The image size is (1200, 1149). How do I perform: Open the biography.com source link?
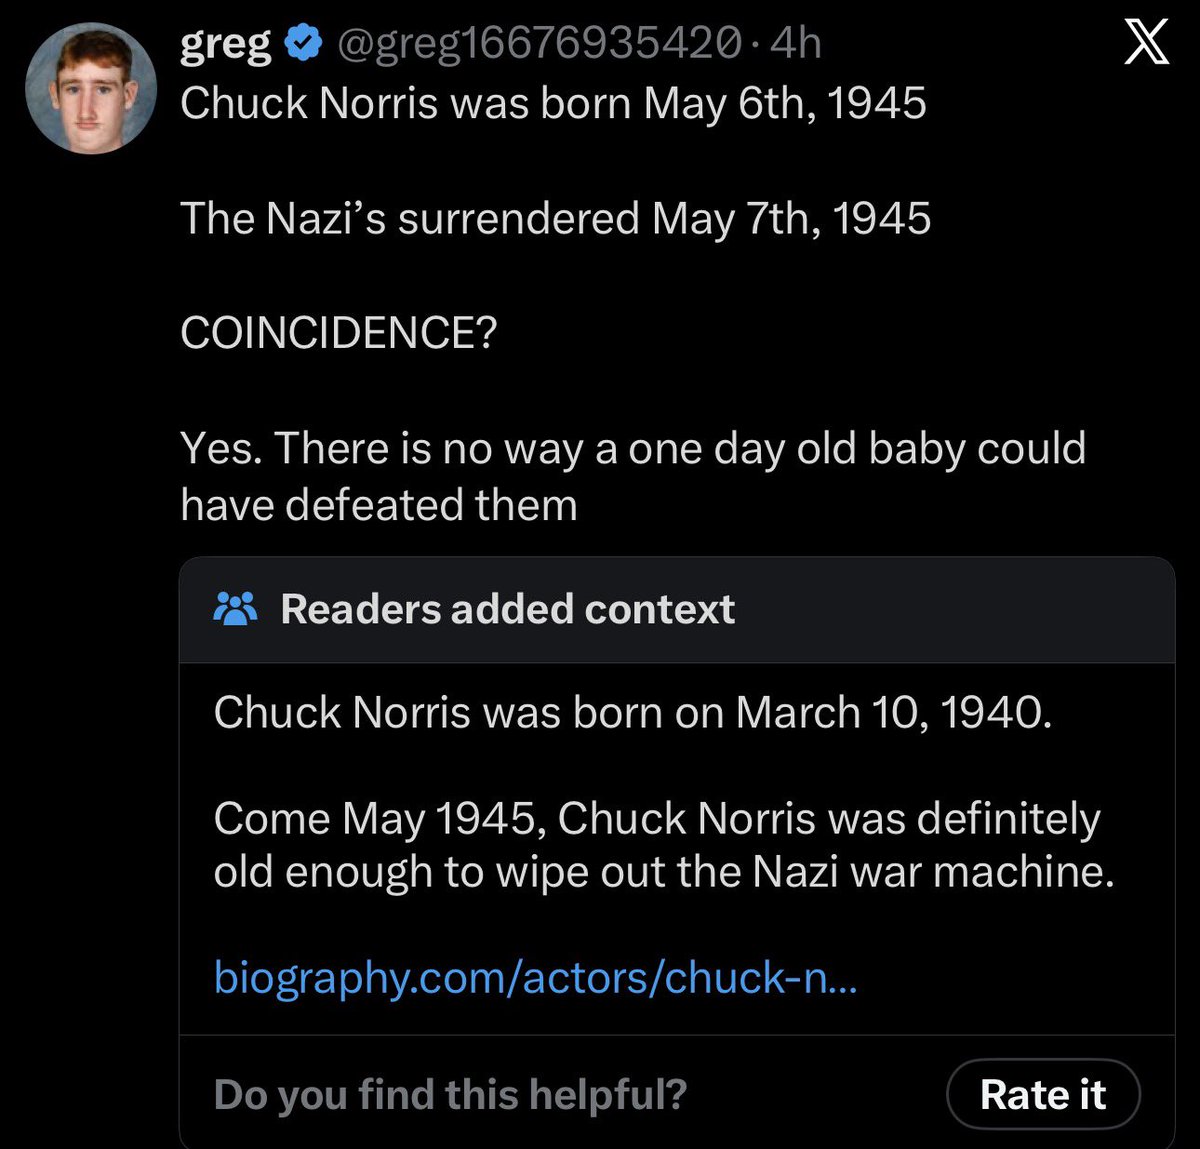click(x=535, y=977)
